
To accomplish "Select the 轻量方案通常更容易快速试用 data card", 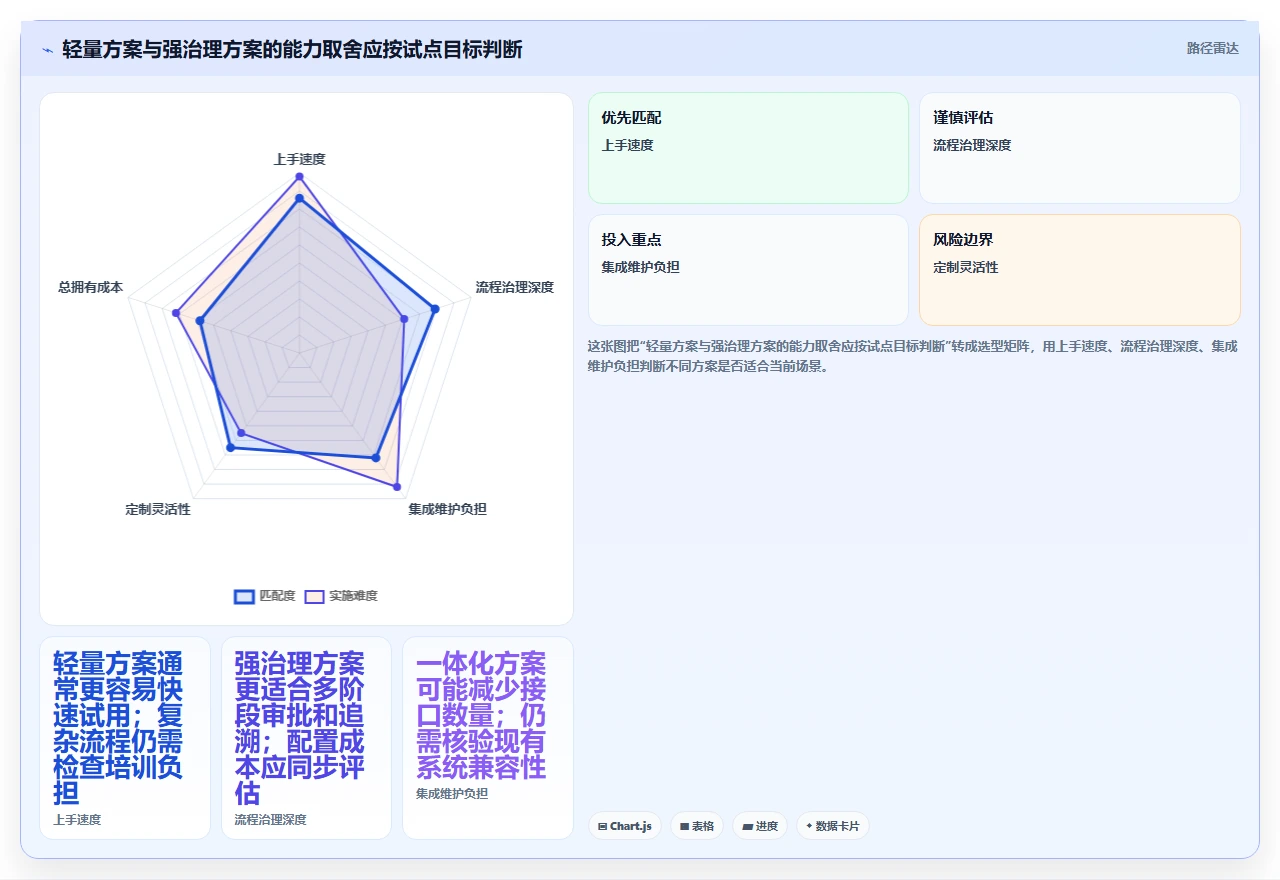I will click(x=125, y=738).
